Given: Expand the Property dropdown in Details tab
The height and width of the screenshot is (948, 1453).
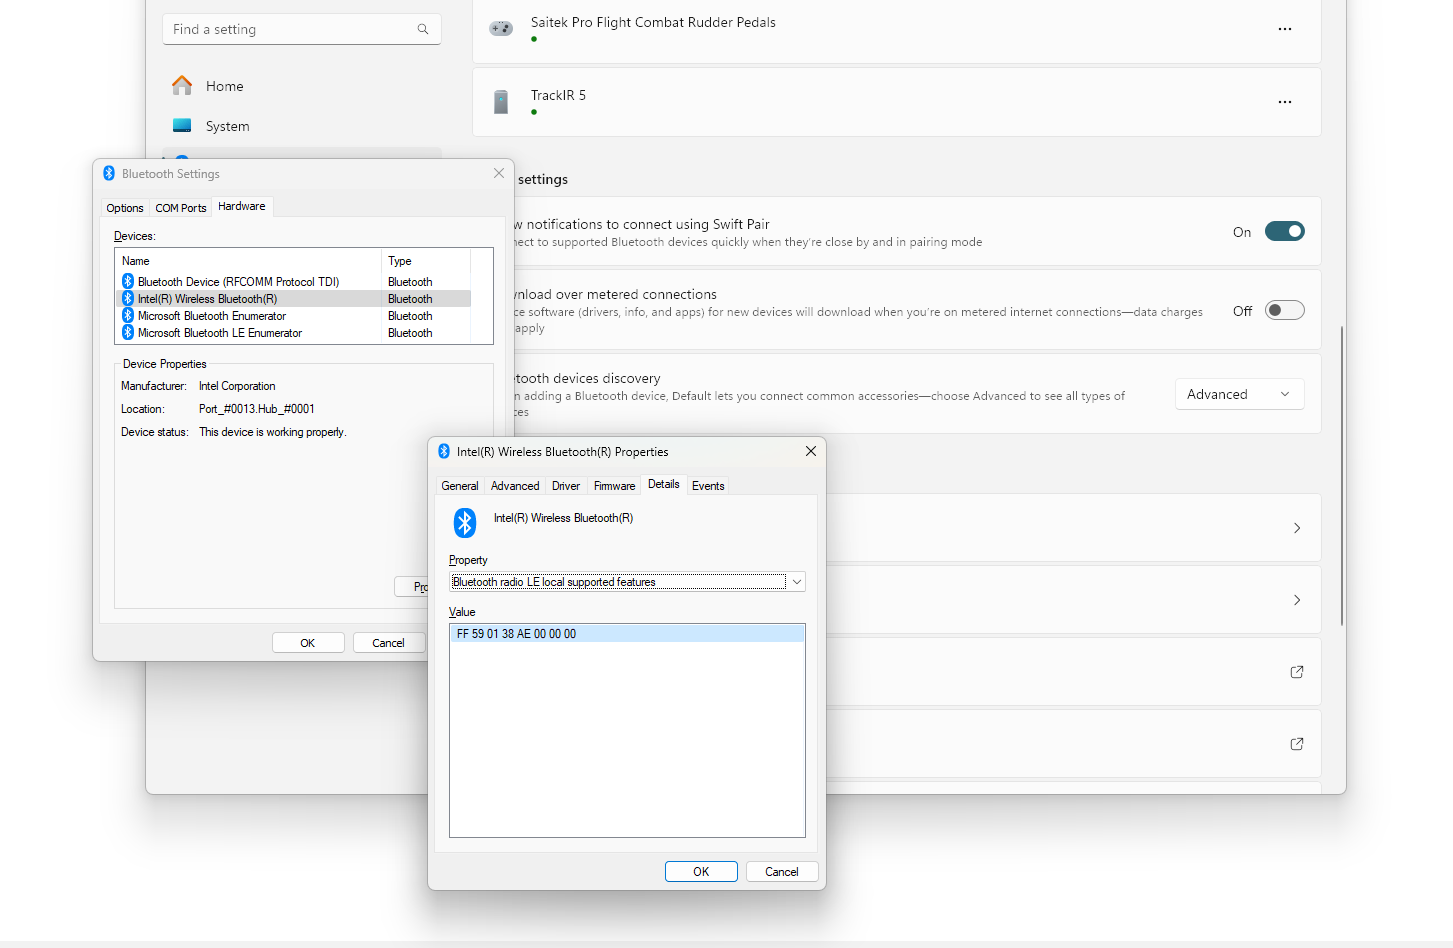Looking at the screenshot, I should 797,582.
